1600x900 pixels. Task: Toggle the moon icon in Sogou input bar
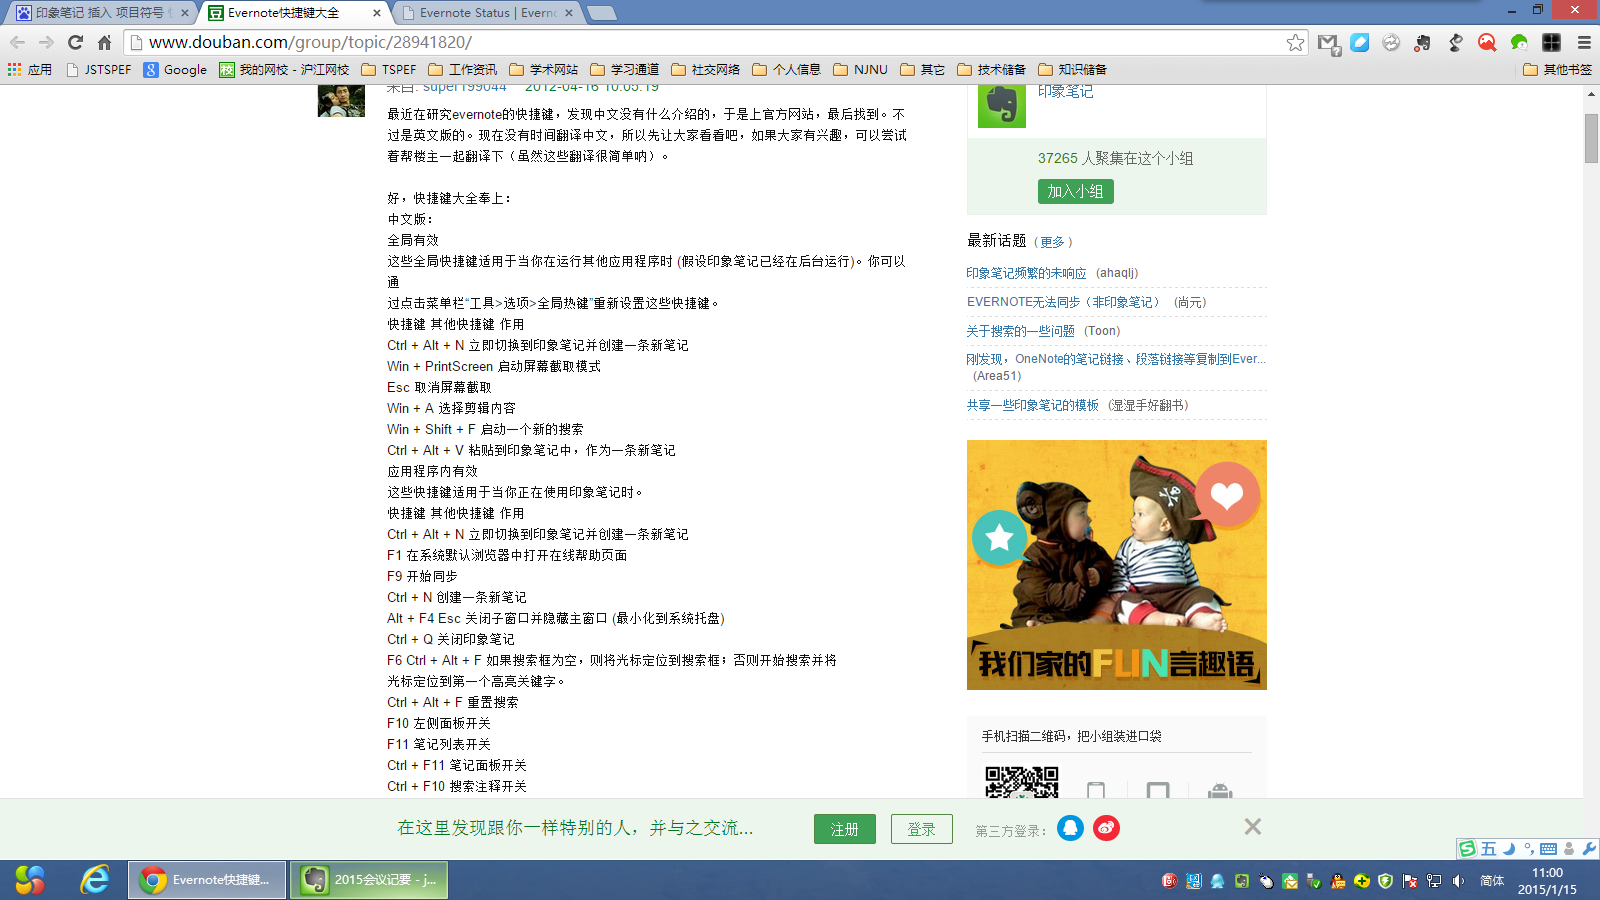(1509, 849)
